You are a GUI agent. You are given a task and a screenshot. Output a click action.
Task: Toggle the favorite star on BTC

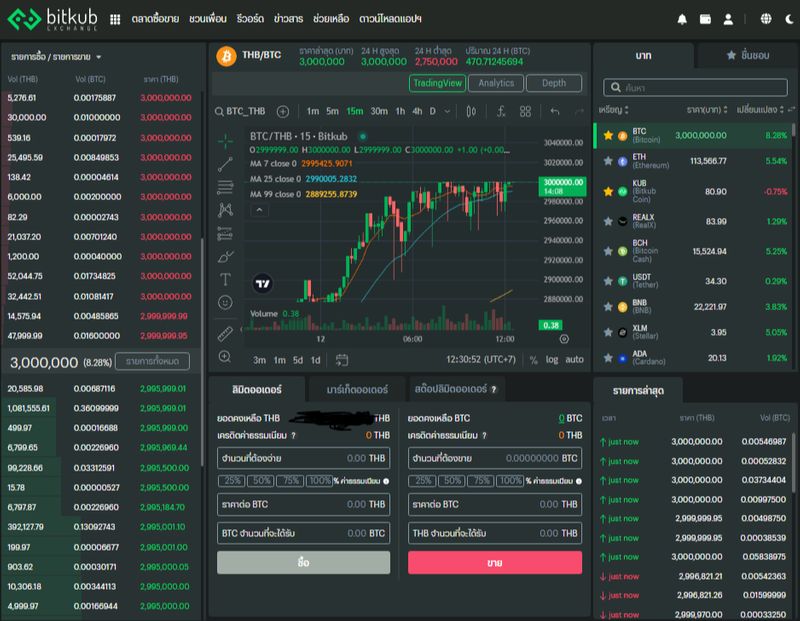608,135
